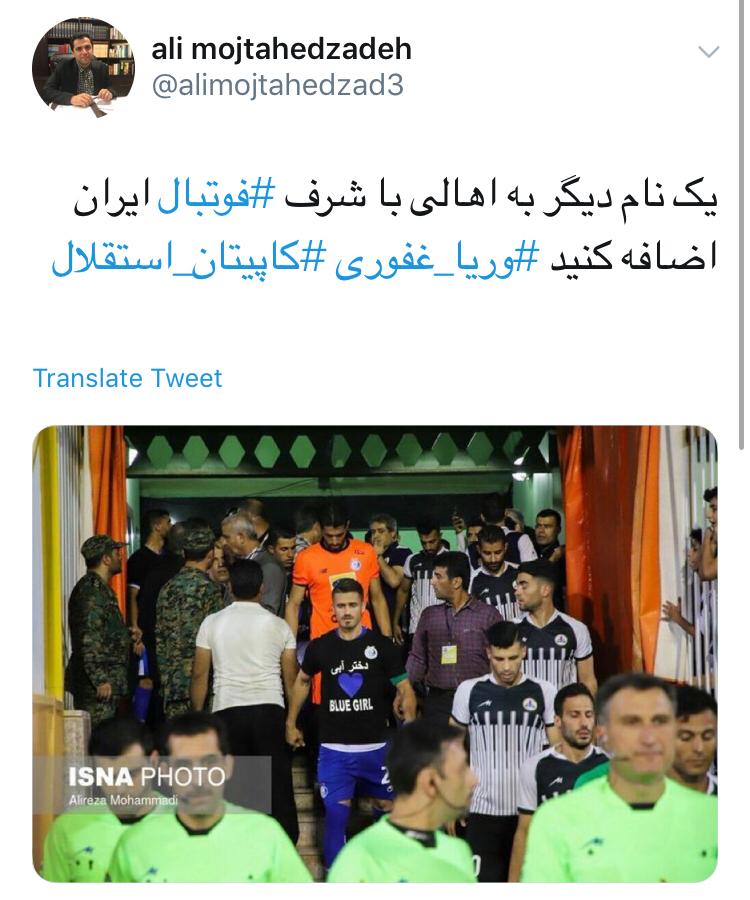Click the ISNA PHOTO watermark
The height and width of the screenshot is (900, 750).
(x=147, y=777)
